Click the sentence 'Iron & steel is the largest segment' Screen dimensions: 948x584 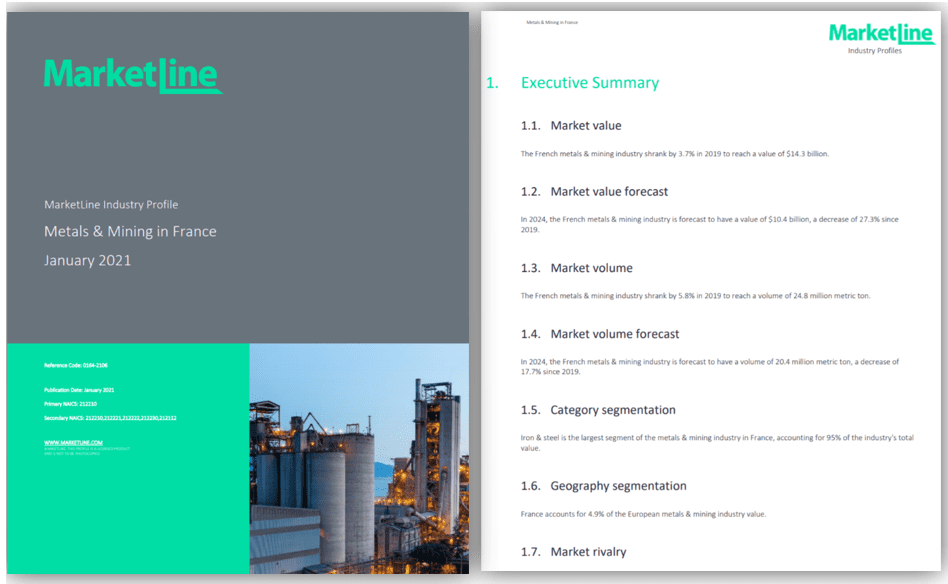coord(717,443)
